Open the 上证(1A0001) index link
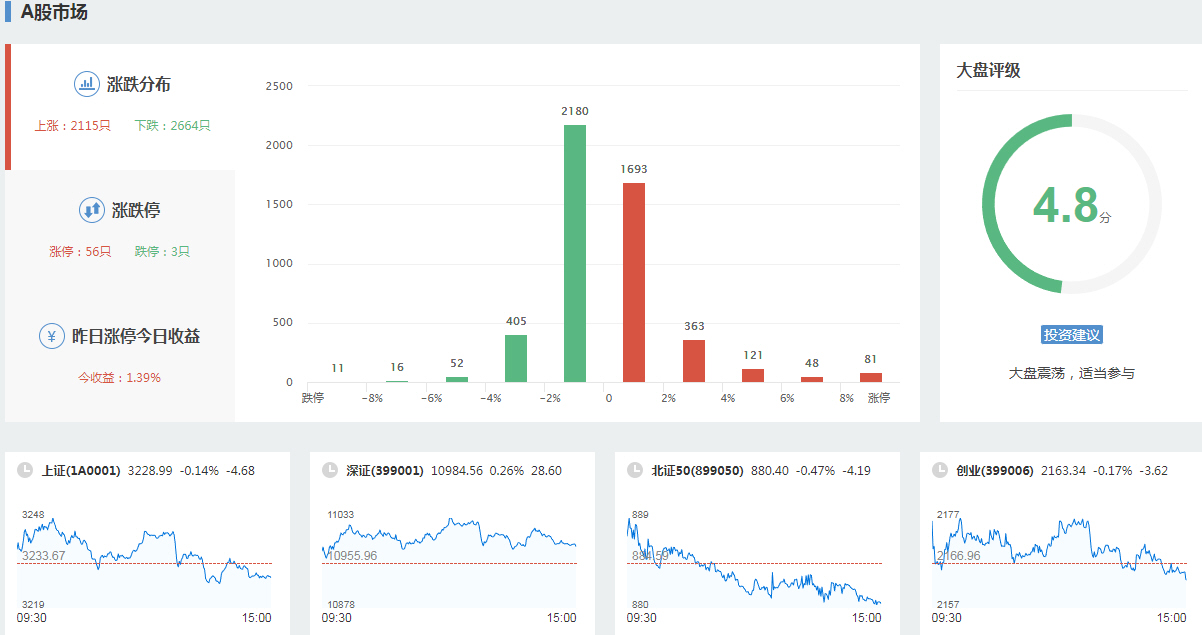Screen dimensions: 1202x635 [81, 470]
